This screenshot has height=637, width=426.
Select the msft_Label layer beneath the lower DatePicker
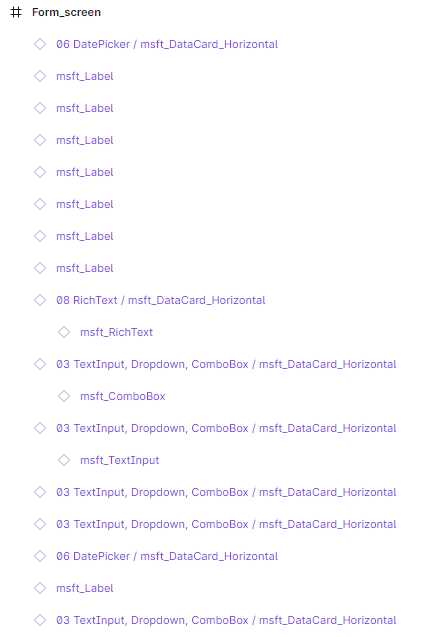click(x=85, y=588)
